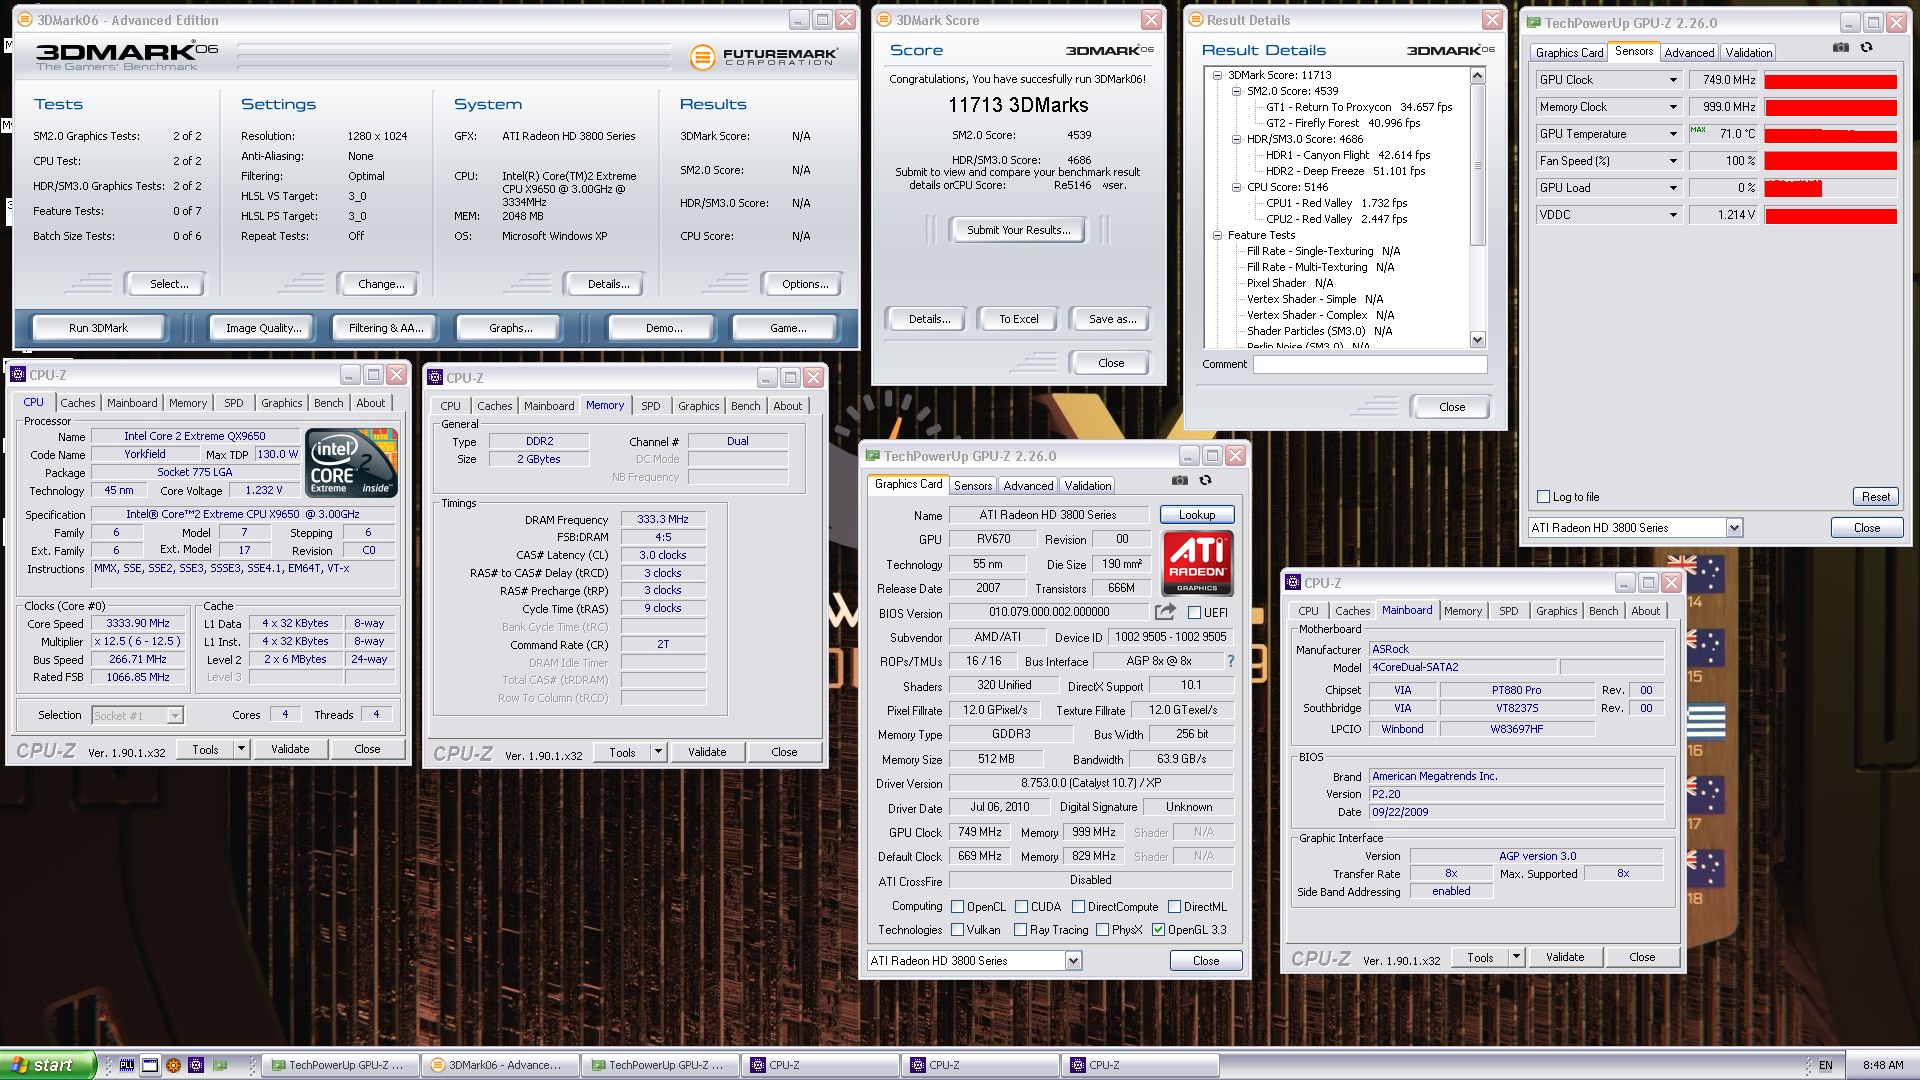Click the ATI Radeon Graphics logo
Image resolution: width=1920 pixels, height=1080 pixels.
[x=1197, y=563]
